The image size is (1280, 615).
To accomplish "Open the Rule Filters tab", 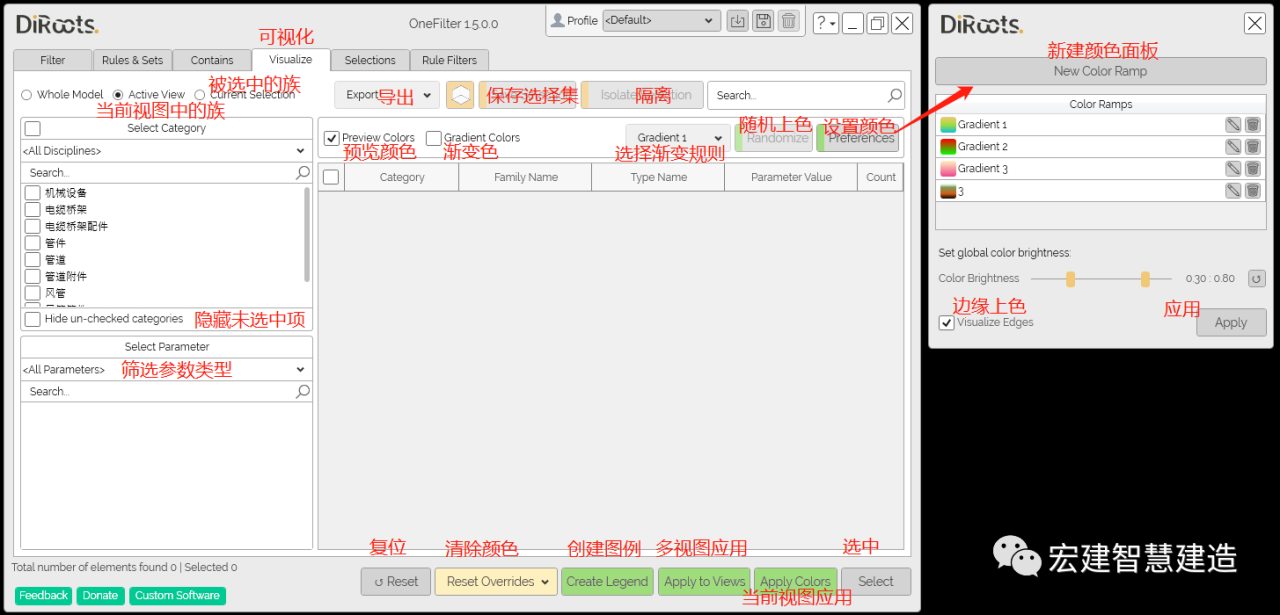I will pyautogui.click(x=449, y=60).
